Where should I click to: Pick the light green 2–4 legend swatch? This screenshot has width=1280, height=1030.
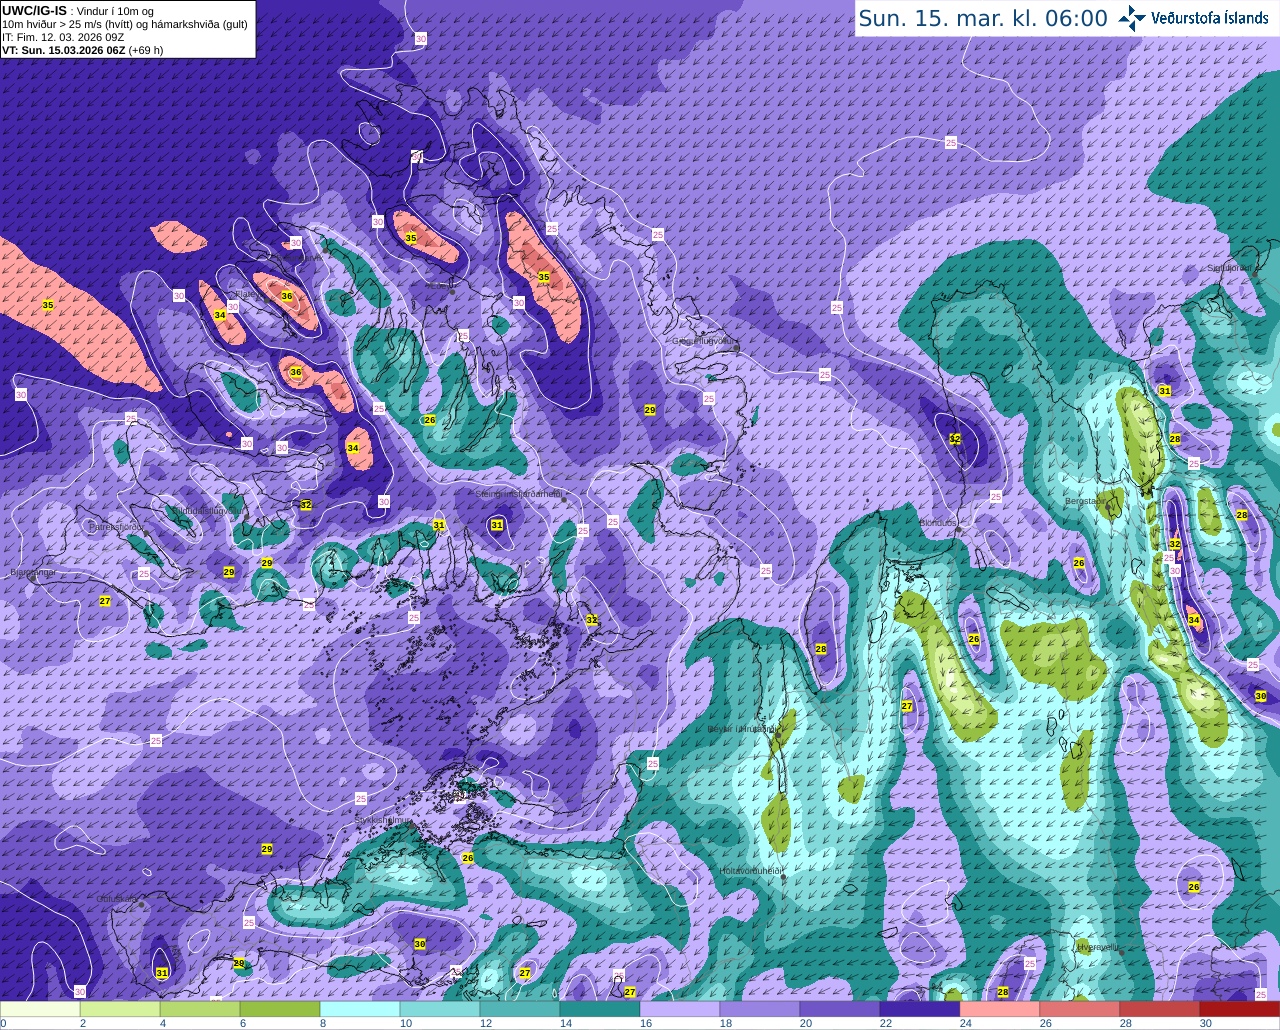(x=120, y=1009)
